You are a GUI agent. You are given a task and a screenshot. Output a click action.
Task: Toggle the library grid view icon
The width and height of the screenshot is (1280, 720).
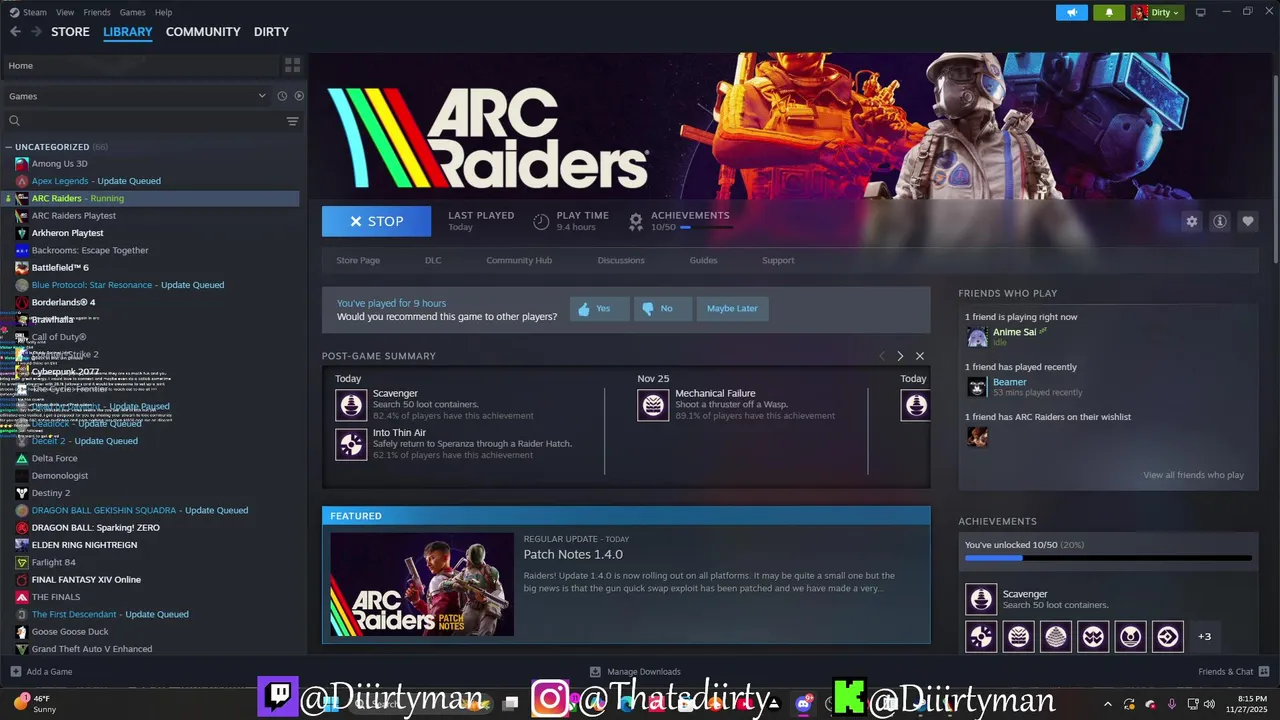(292, 65)
